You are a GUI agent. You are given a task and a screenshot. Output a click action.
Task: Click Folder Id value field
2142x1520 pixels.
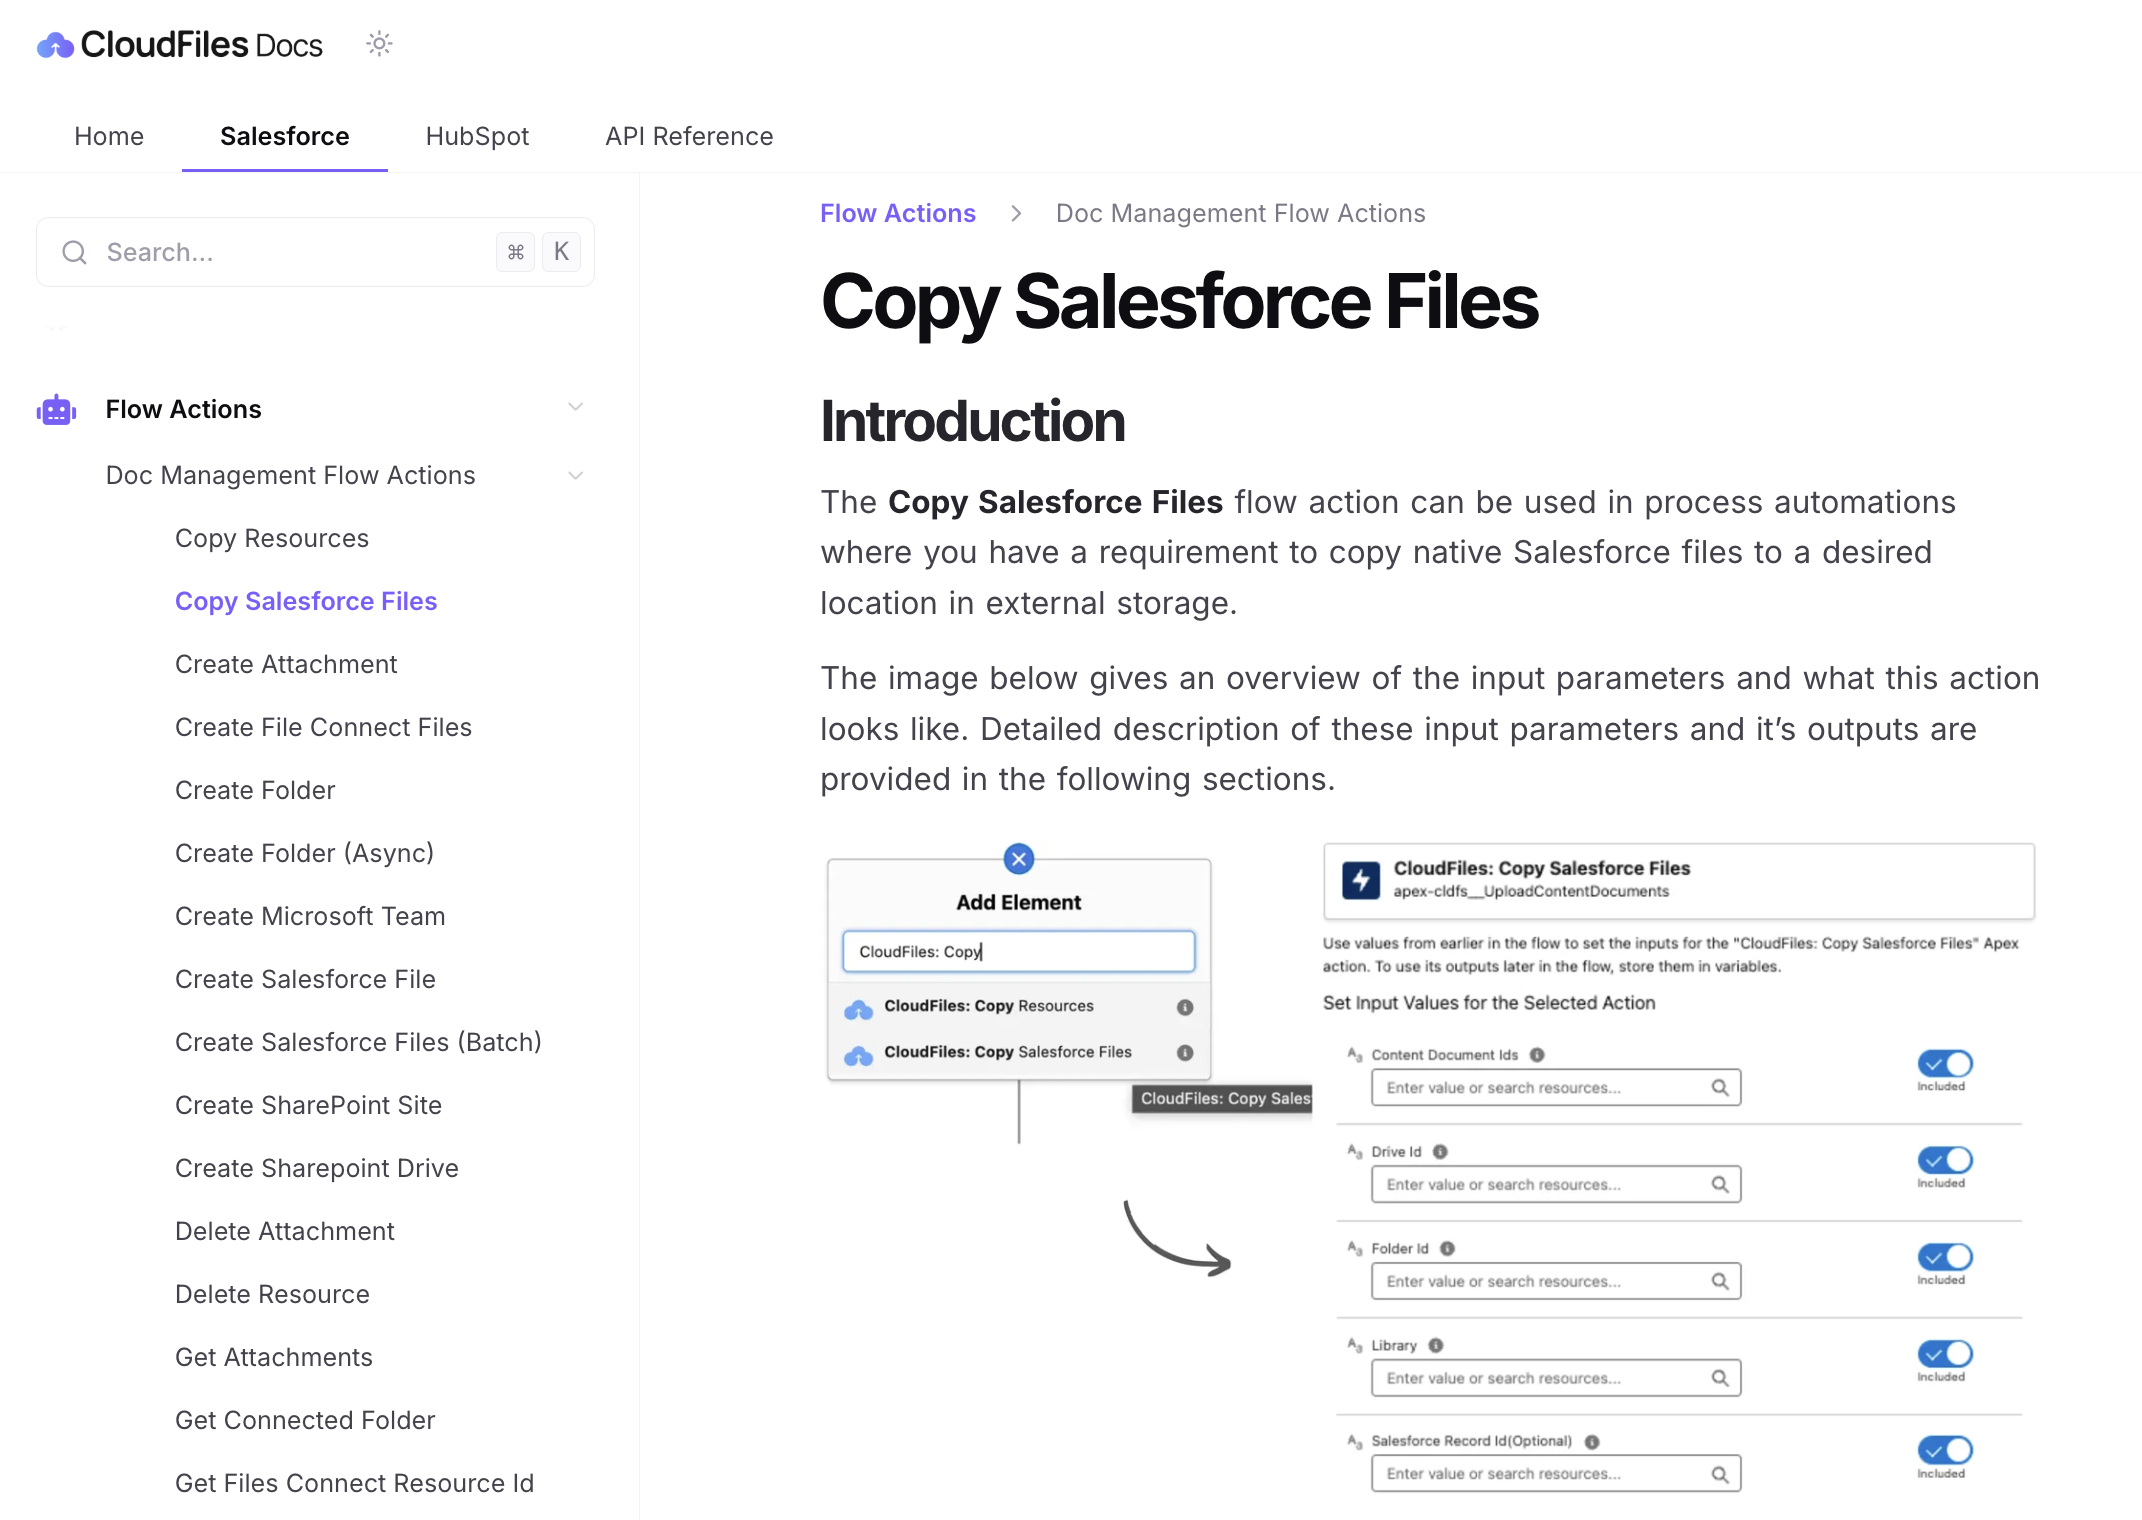pos(1556,1281)
